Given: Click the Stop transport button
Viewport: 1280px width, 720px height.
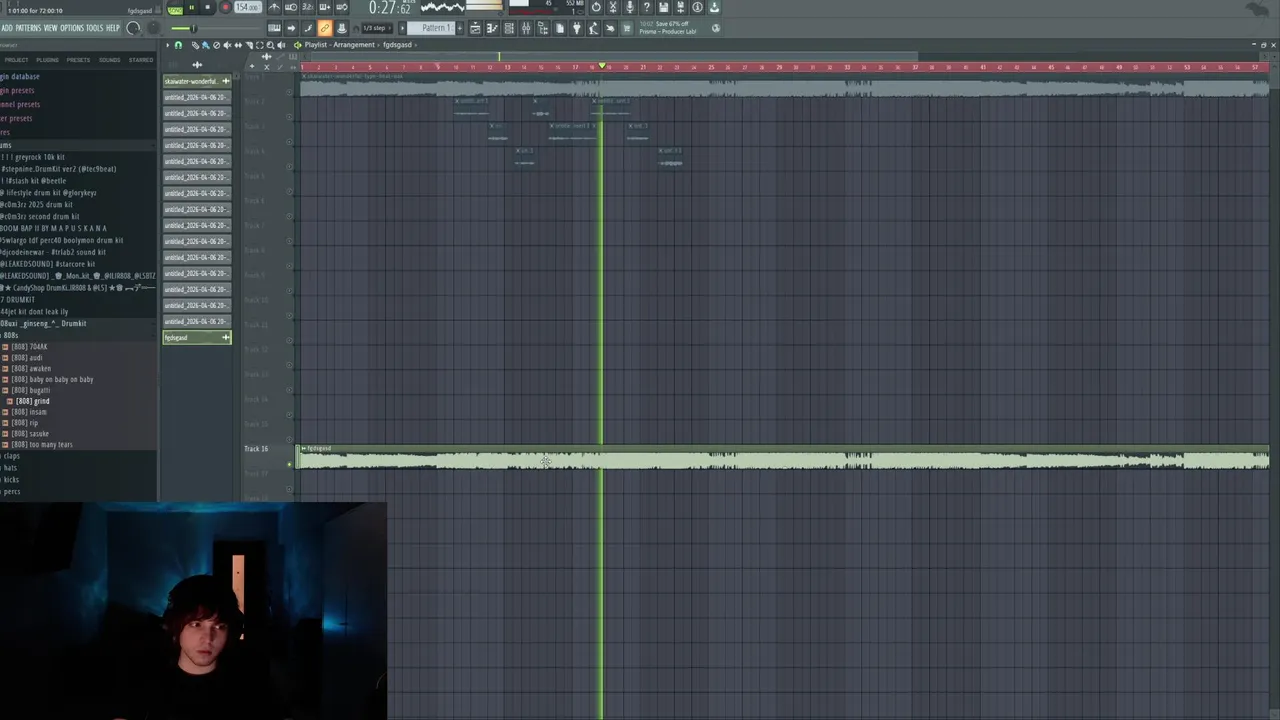Looking at the screenshot, I should coord(207,7).
